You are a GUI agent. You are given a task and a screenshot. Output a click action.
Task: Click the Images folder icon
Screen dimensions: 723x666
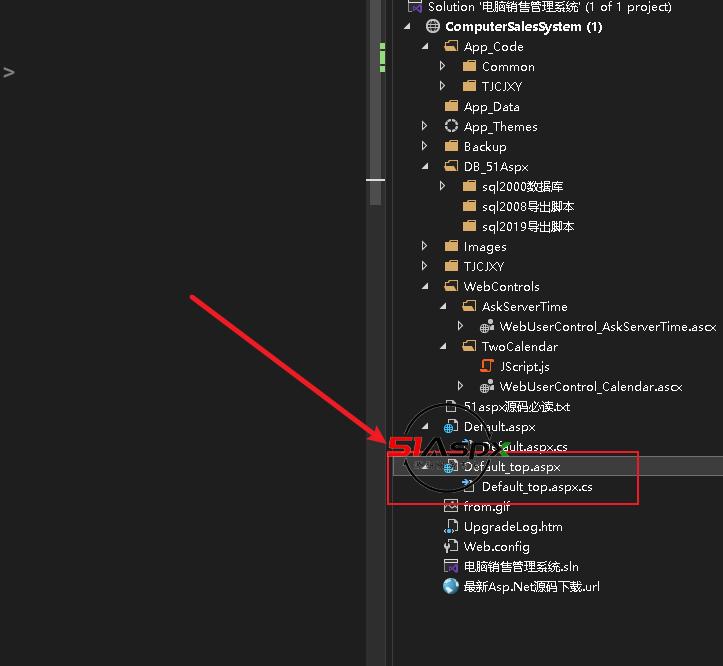tap(451, 246)
